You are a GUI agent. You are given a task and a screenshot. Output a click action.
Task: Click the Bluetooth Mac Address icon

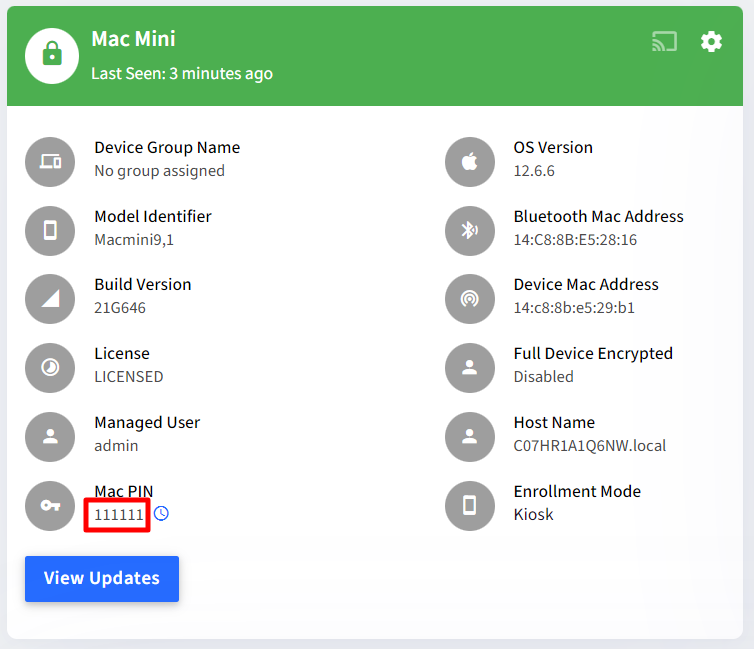coord(470,231)
